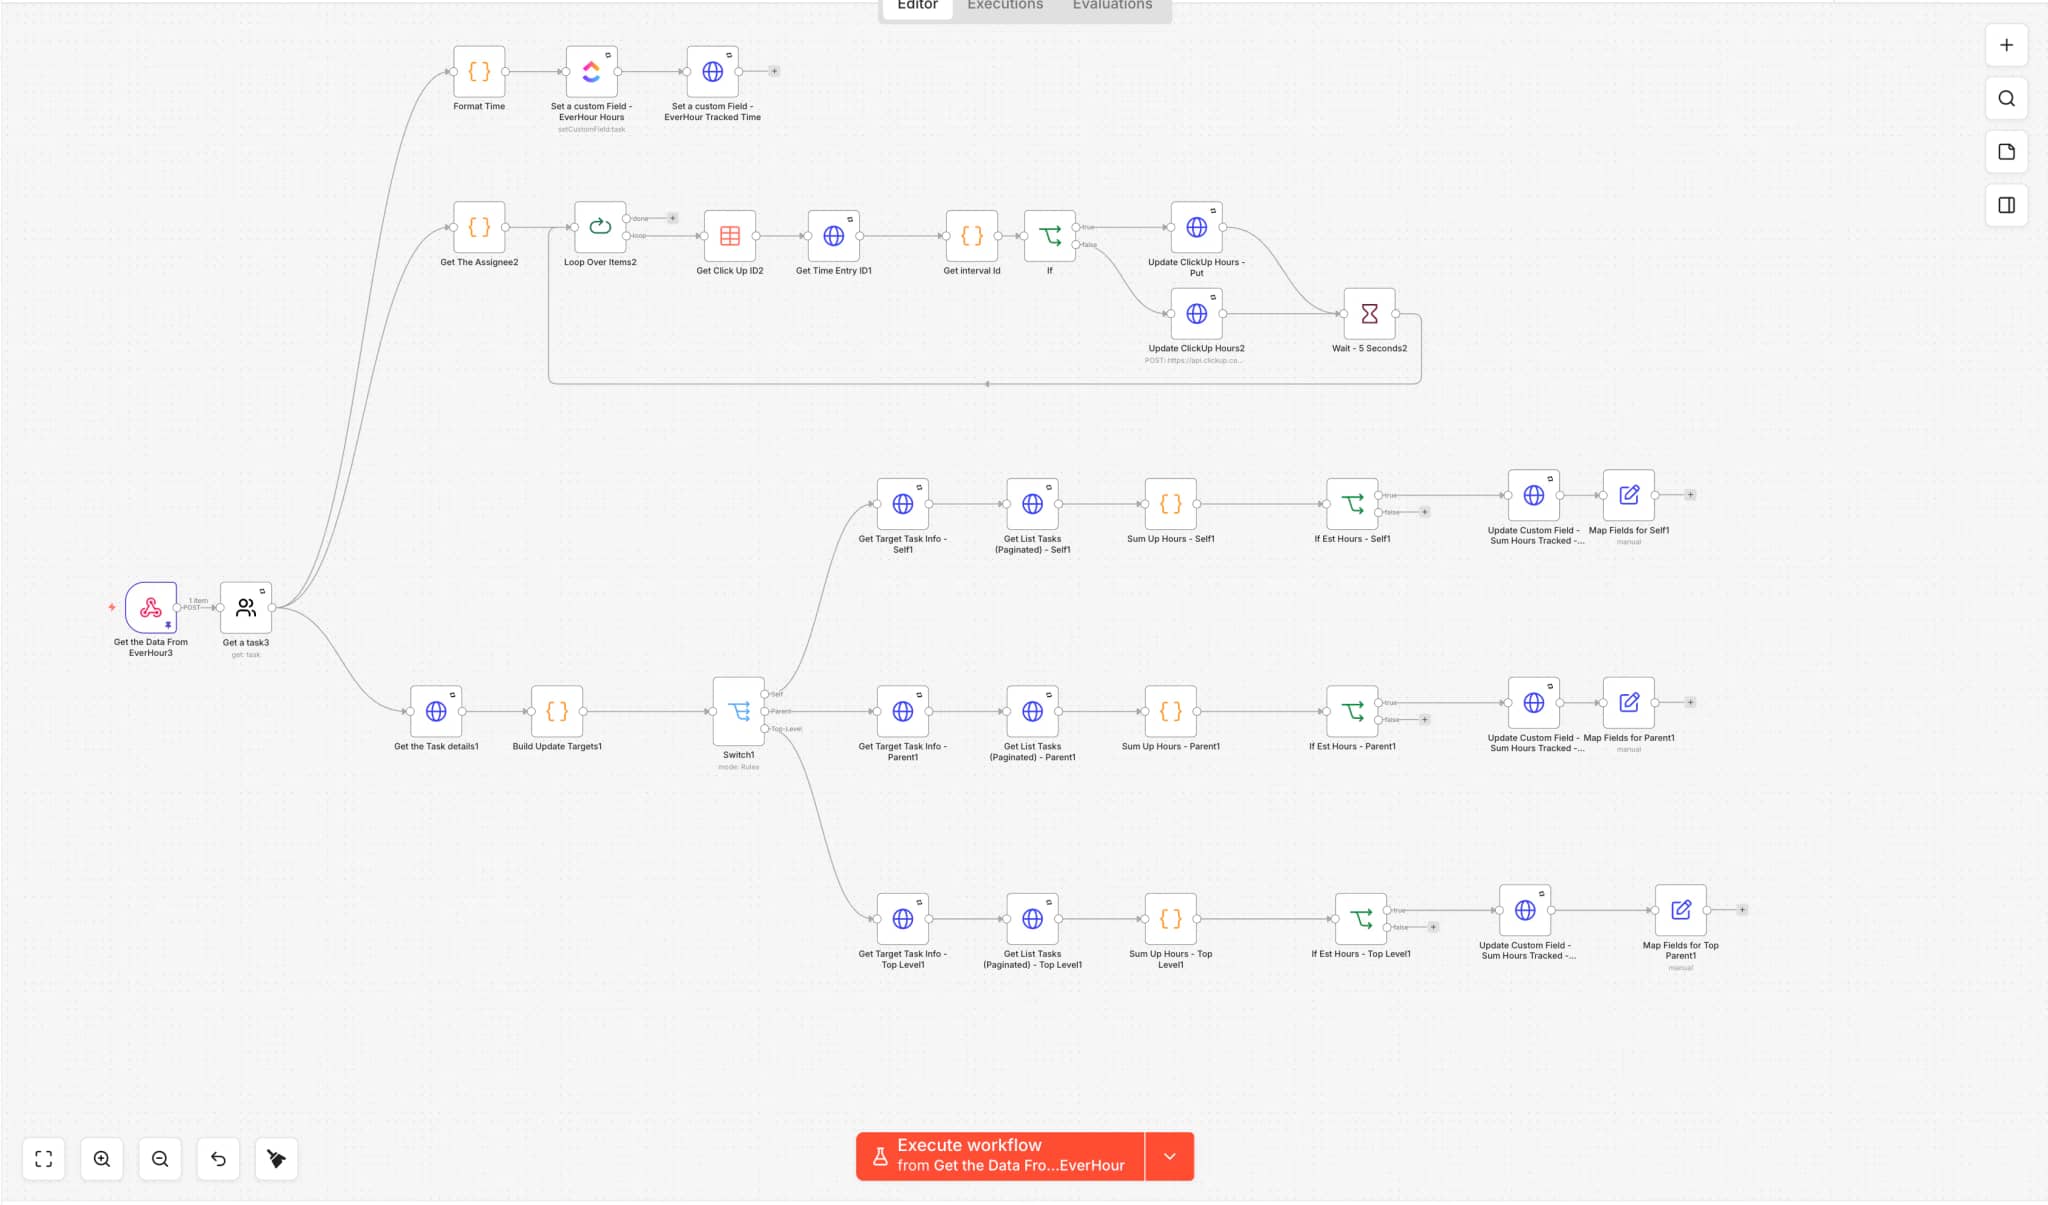Add node after EverHour Tracked Time output
The width and height of the screenshot is (2048, 1205).
(774, 71)
